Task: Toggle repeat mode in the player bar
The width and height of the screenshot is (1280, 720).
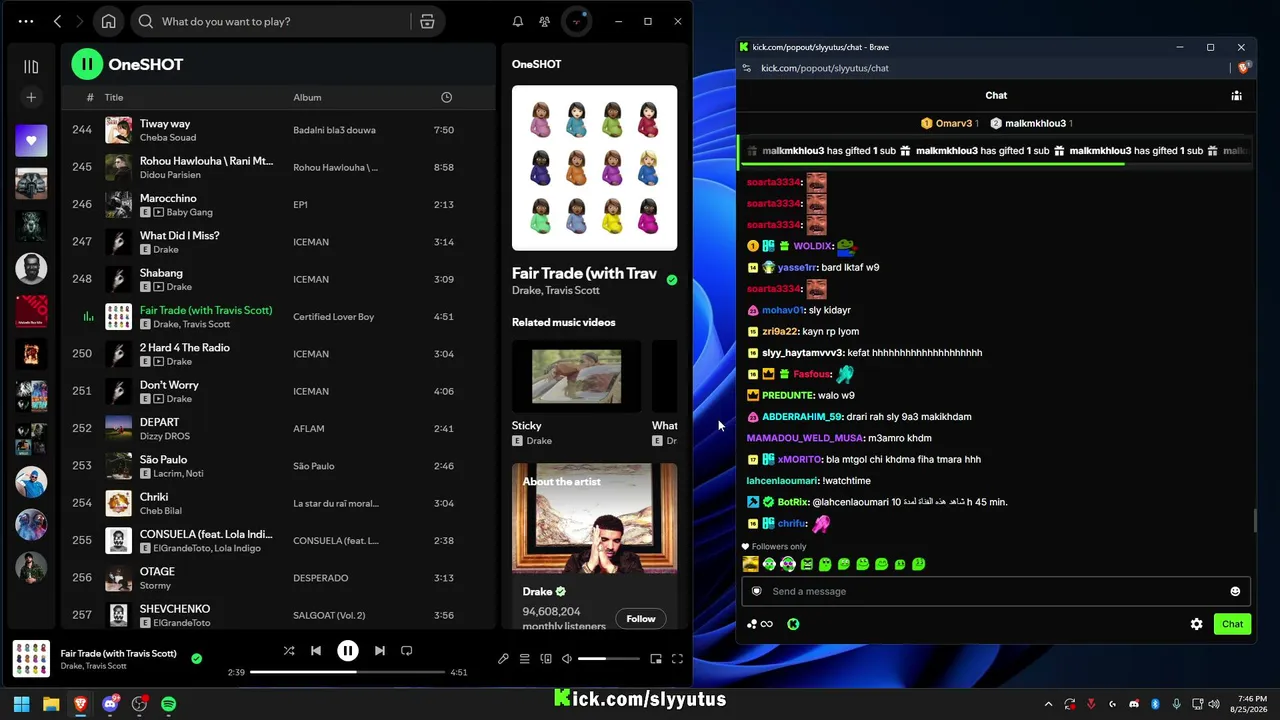Action: [x=406, y=651]
